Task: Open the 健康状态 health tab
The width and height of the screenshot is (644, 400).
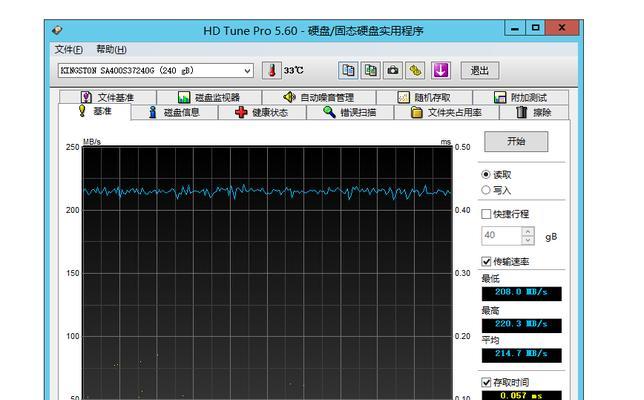Action: coord(262,112)
